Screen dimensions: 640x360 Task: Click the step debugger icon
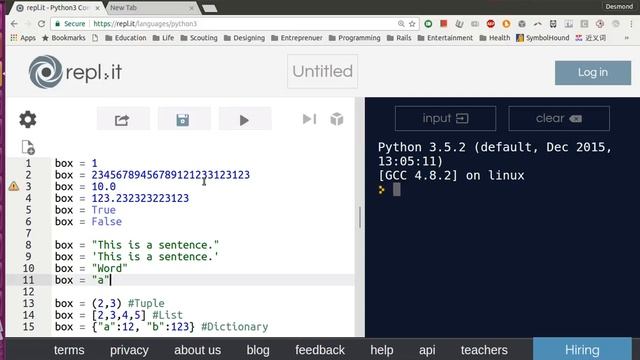(x=309, y=119)
